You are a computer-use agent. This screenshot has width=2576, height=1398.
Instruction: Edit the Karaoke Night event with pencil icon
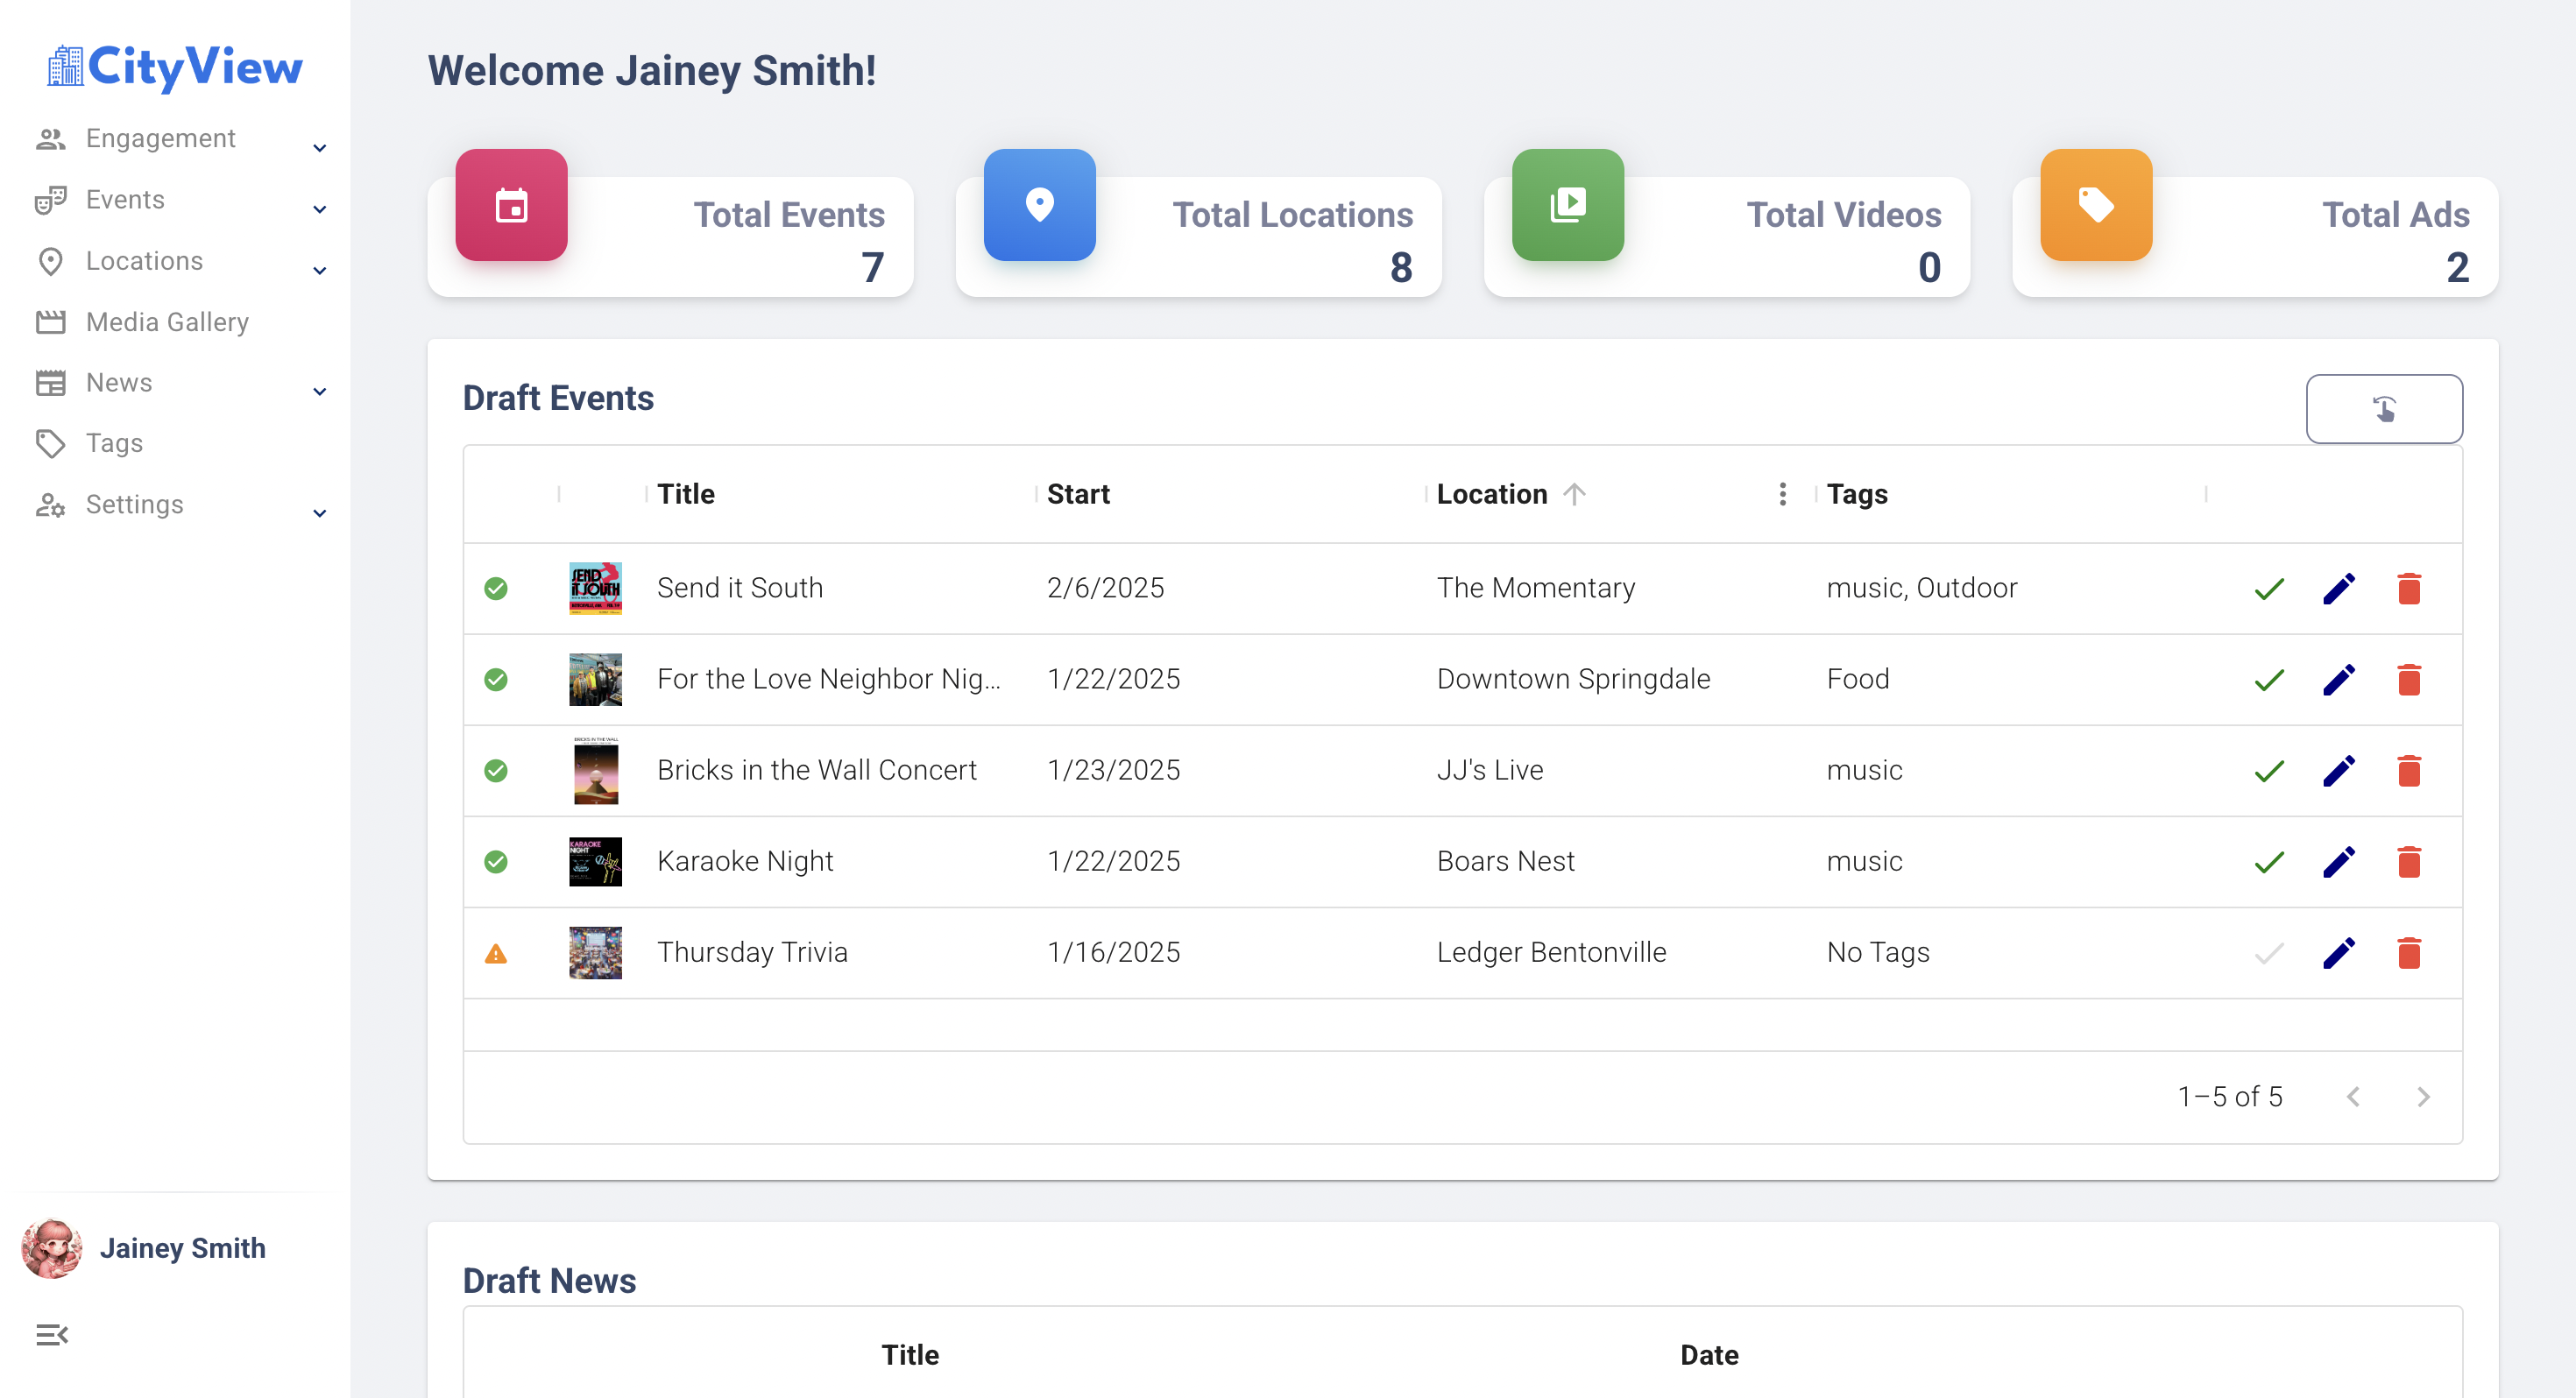[2339, 861]
